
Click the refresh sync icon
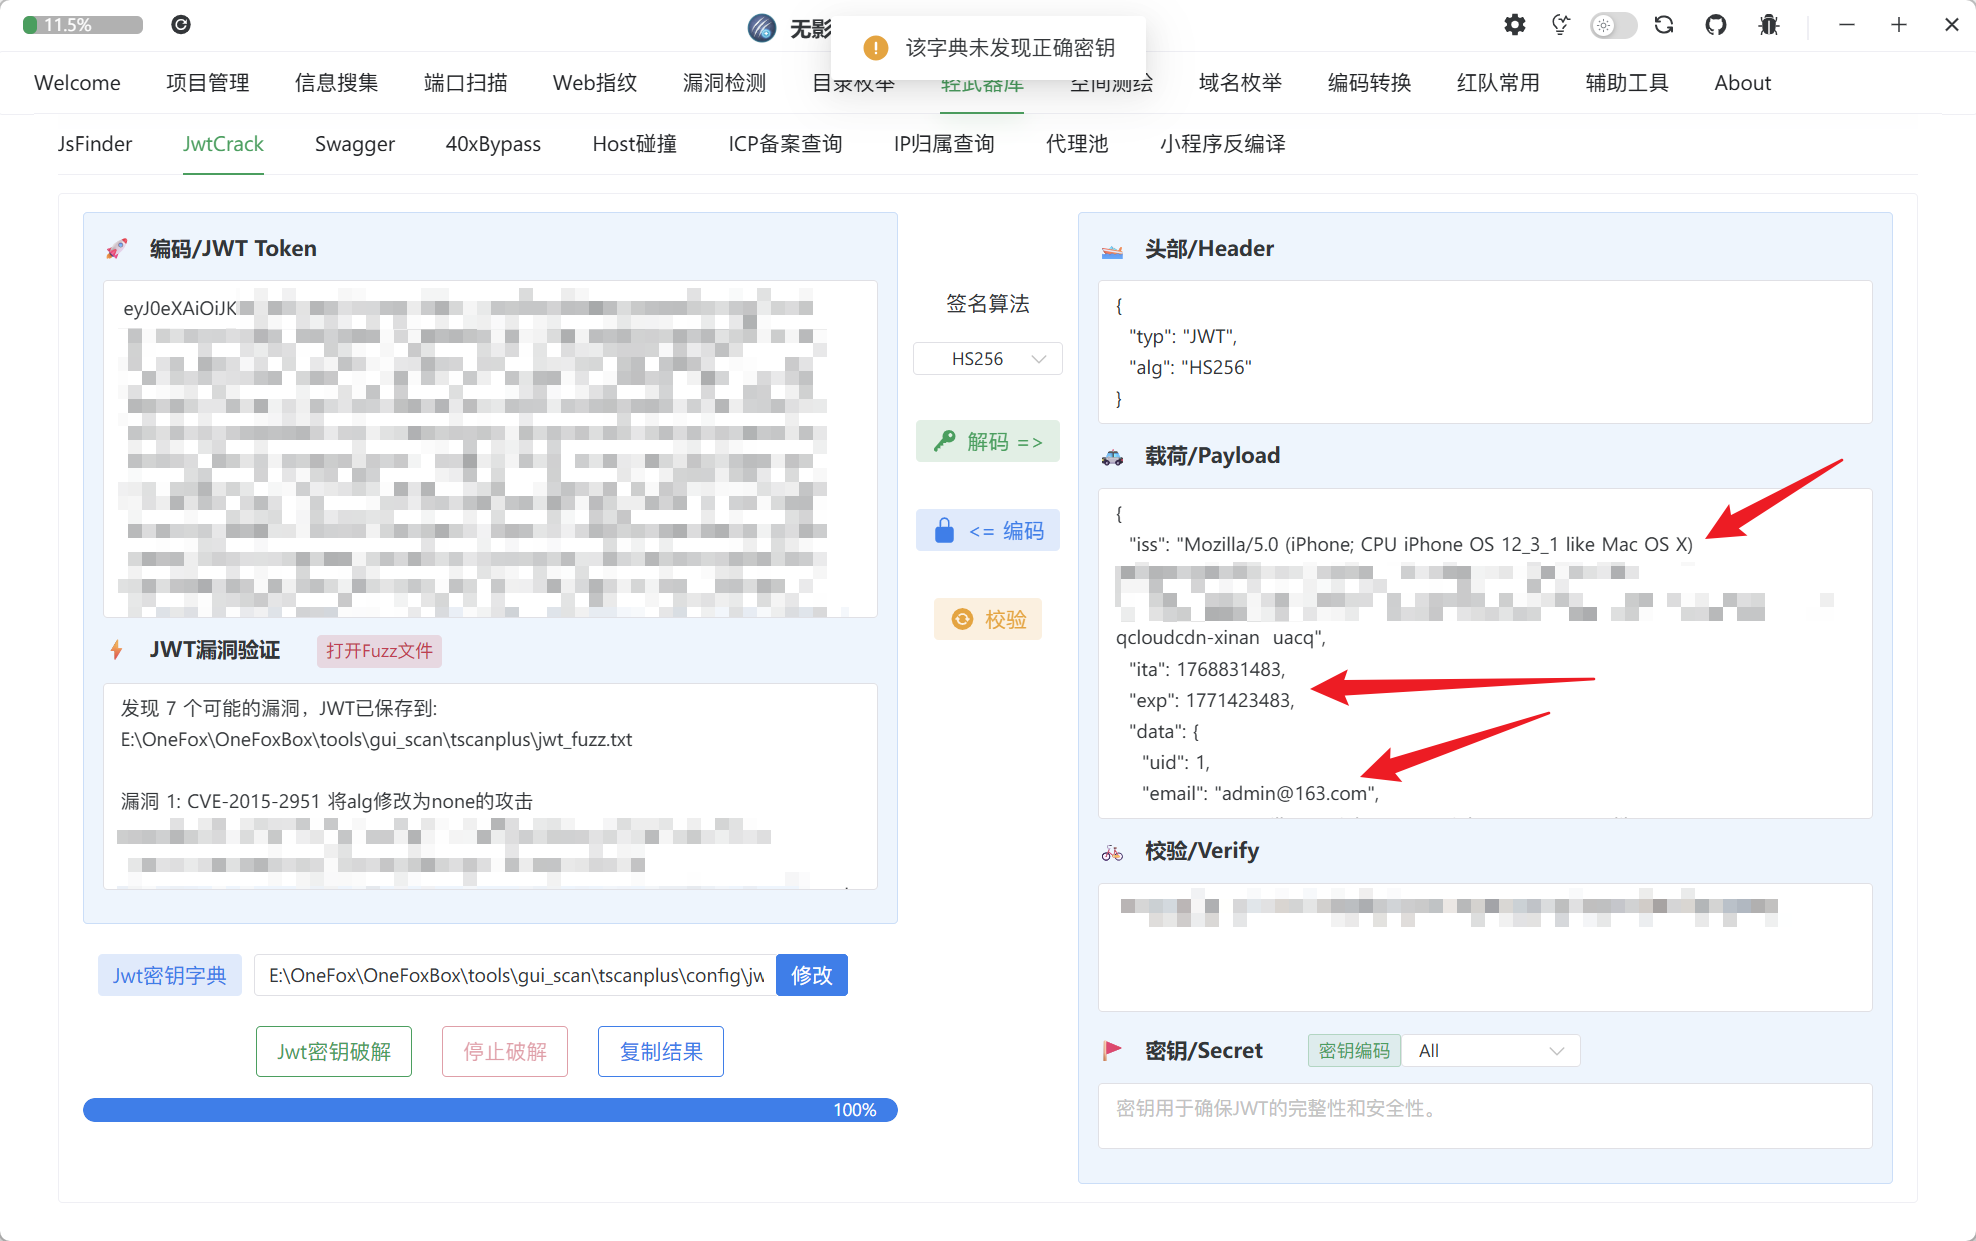point(1664,25)
